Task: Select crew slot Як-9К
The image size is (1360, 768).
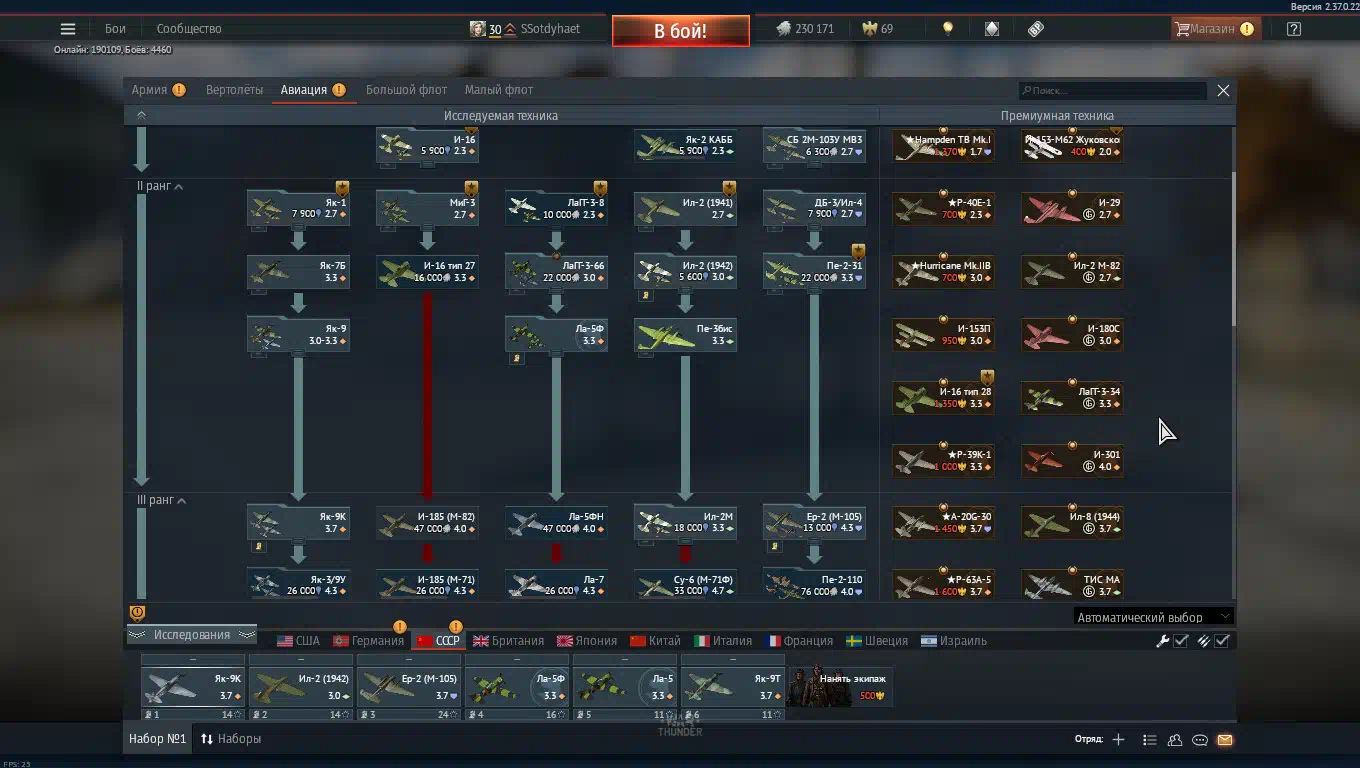Action: pyautogui.click(x=193, y=687)
